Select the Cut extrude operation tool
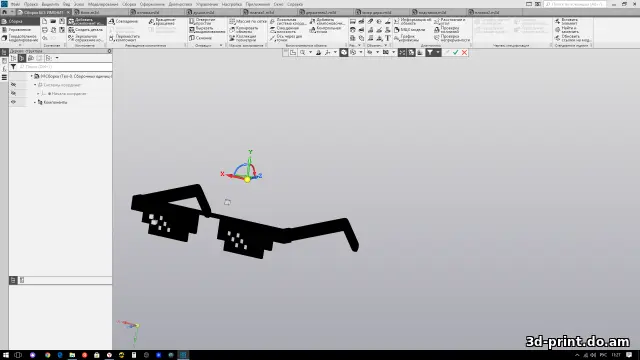This screenshot has width=640, height=360. click(207, 30)
